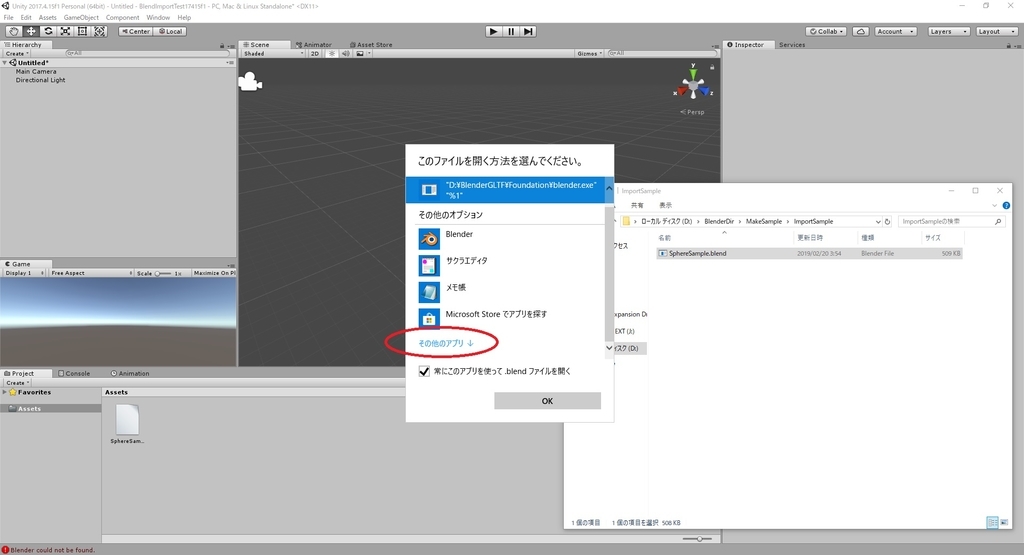Toggle Persp projection label
Screen dimensions: 1024x555
692,112
